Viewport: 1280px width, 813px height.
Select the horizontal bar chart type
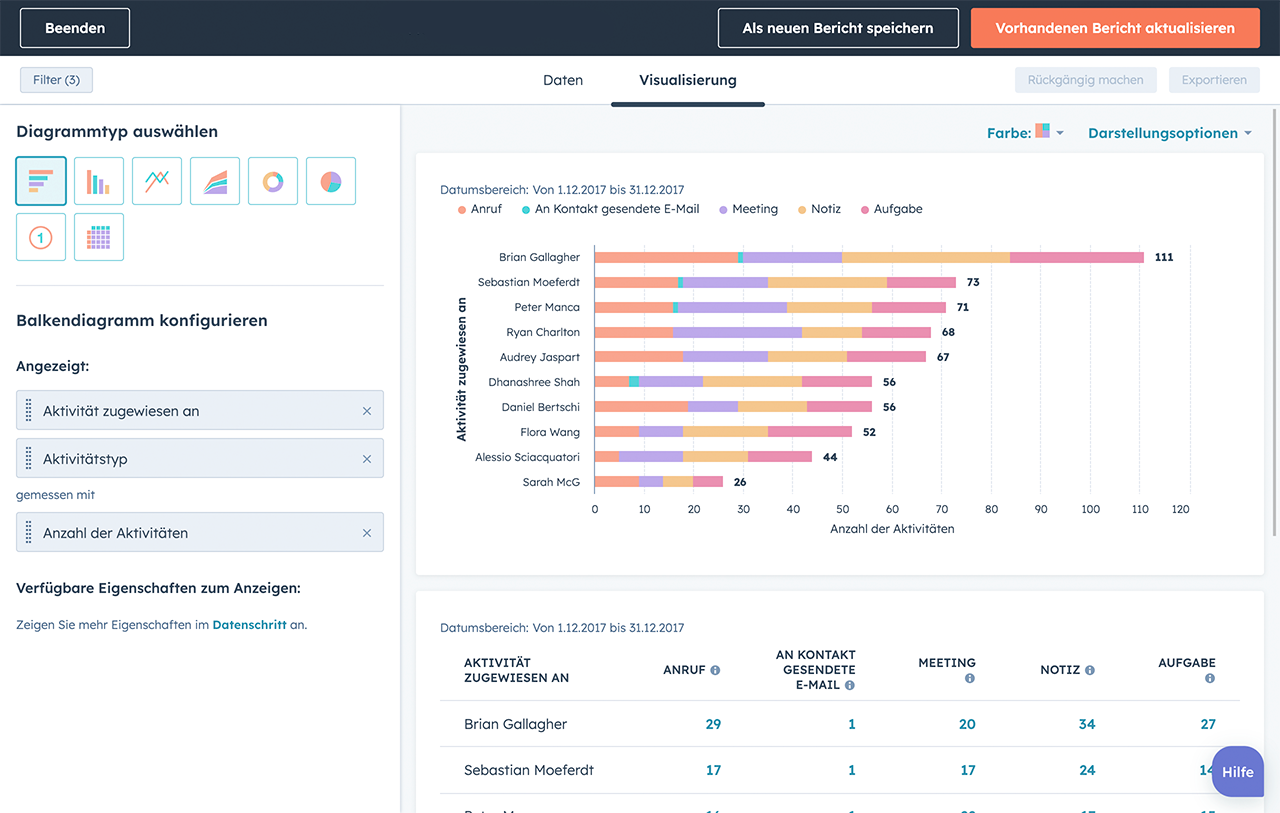(x=40, y=181)
